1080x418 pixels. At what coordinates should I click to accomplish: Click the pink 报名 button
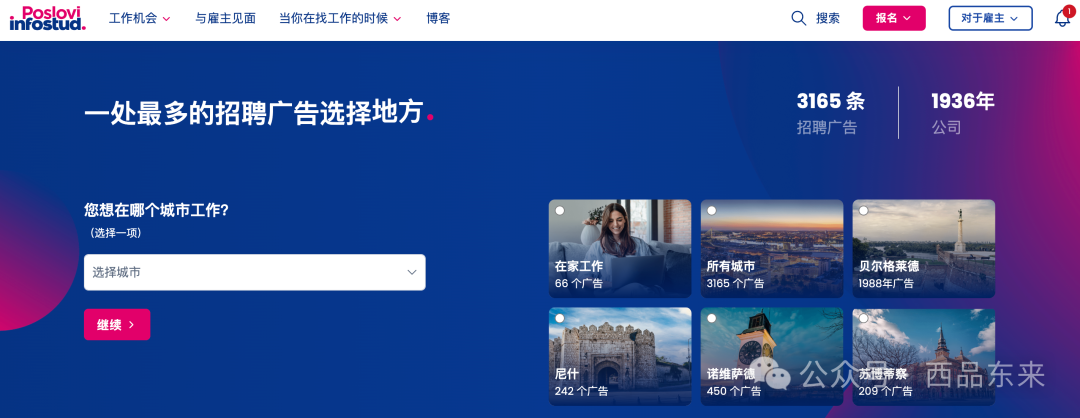pyautogui.click(x=894, y=19)
